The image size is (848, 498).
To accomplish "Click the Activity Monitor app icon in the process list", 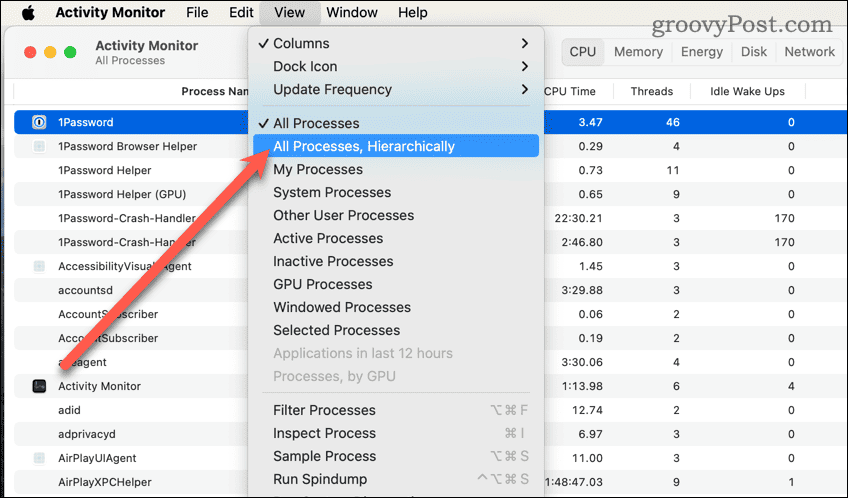I will point(39,386).
